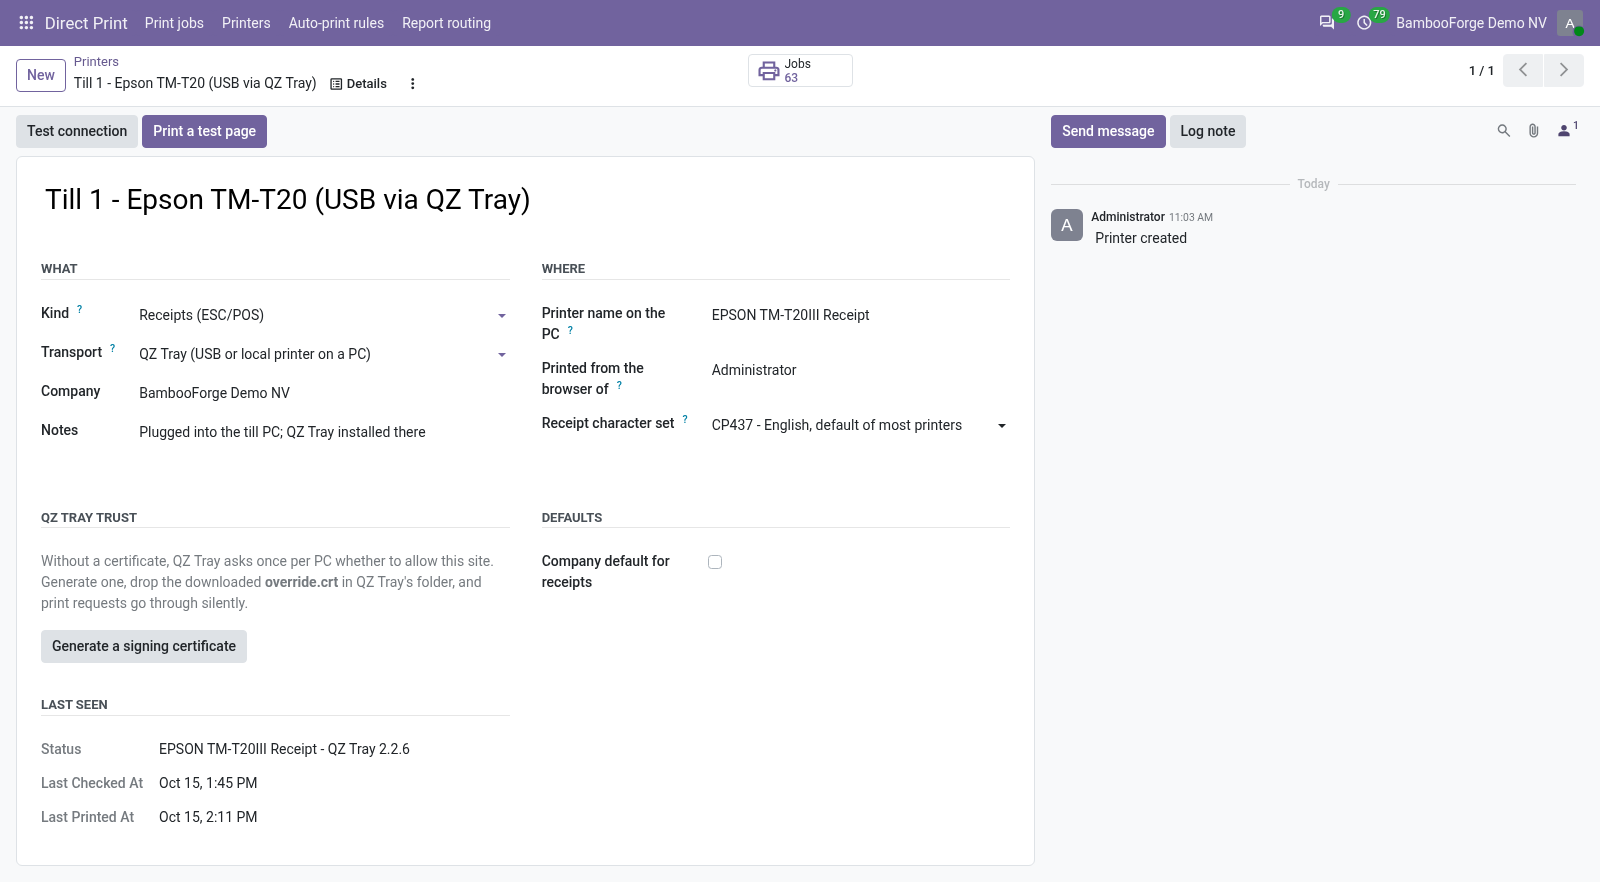This screenshot has height=882, width=1600.
Task: Click Send message button
Action: click(x=1108, y=131)
